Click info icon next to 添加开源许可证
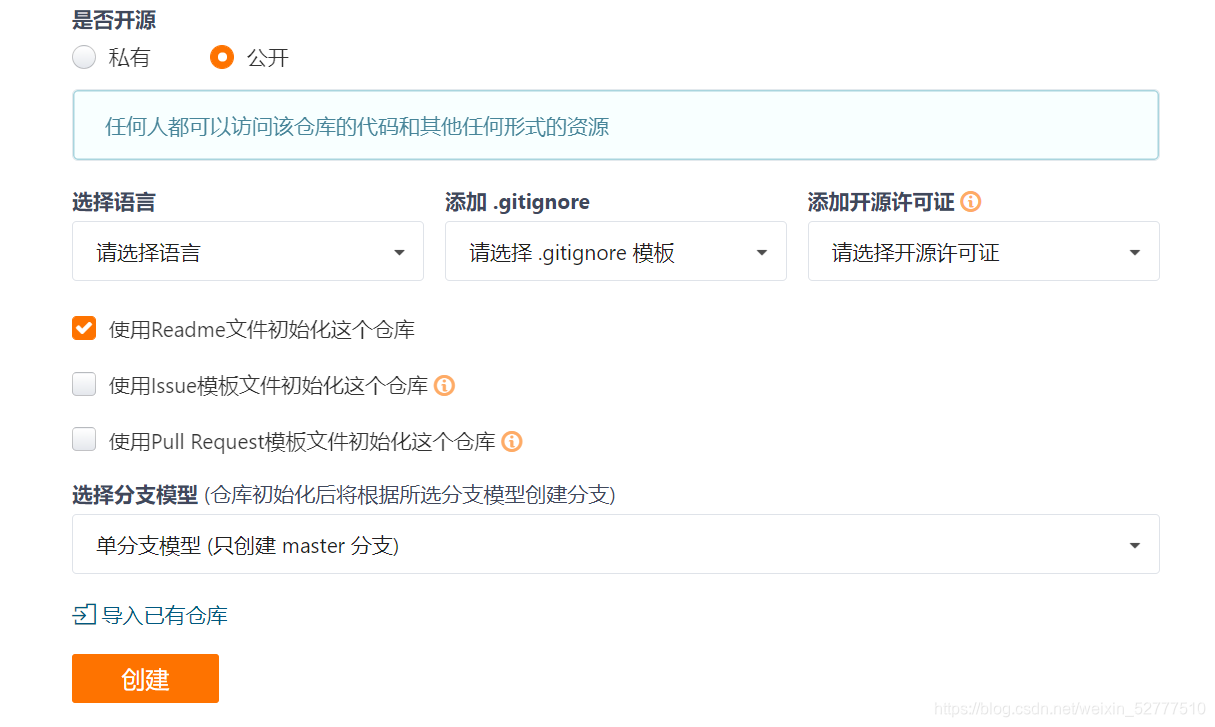The image size is (1215, 727). pos(970,202)
